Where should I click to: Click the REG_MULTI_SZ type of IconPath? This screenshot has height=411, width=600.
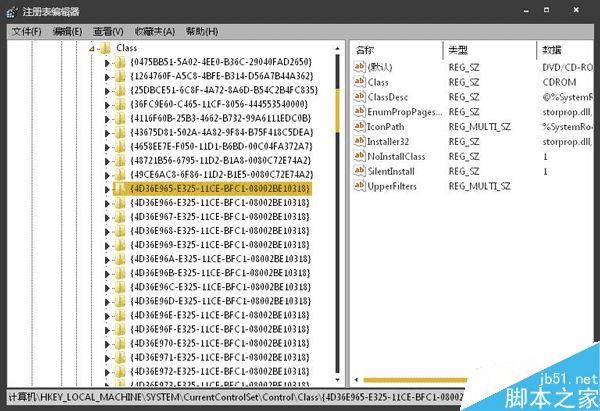479,127
